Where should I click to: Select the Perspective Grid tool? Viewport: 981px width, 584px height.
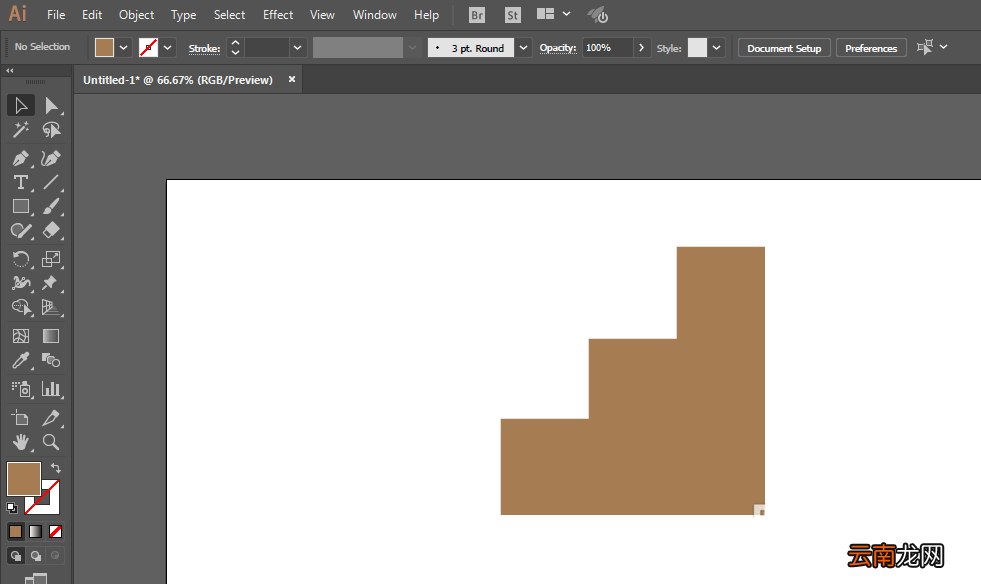(x=51, y=307)
